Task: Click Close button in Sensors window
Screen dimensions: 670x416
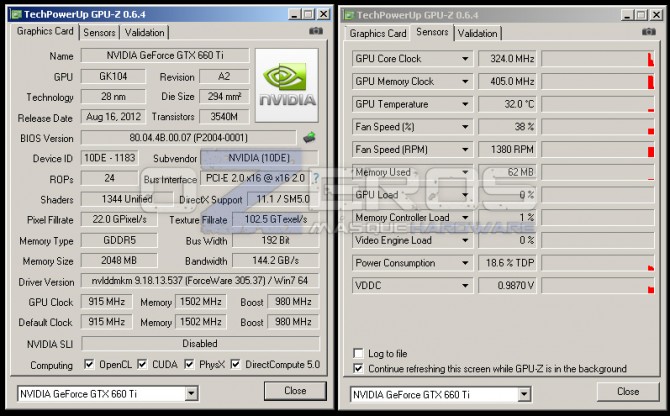Action: tap(628, 391)
